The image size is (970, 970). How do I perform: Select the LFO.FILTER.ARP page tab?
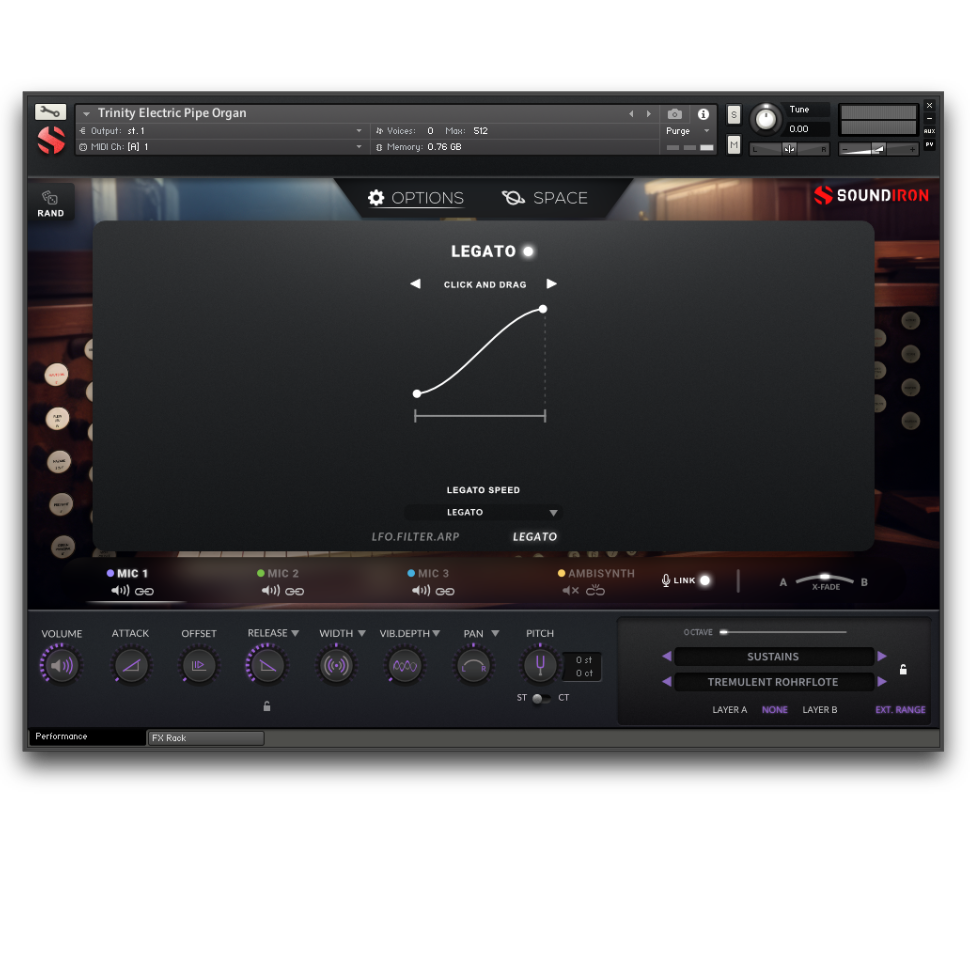[415, 537]
